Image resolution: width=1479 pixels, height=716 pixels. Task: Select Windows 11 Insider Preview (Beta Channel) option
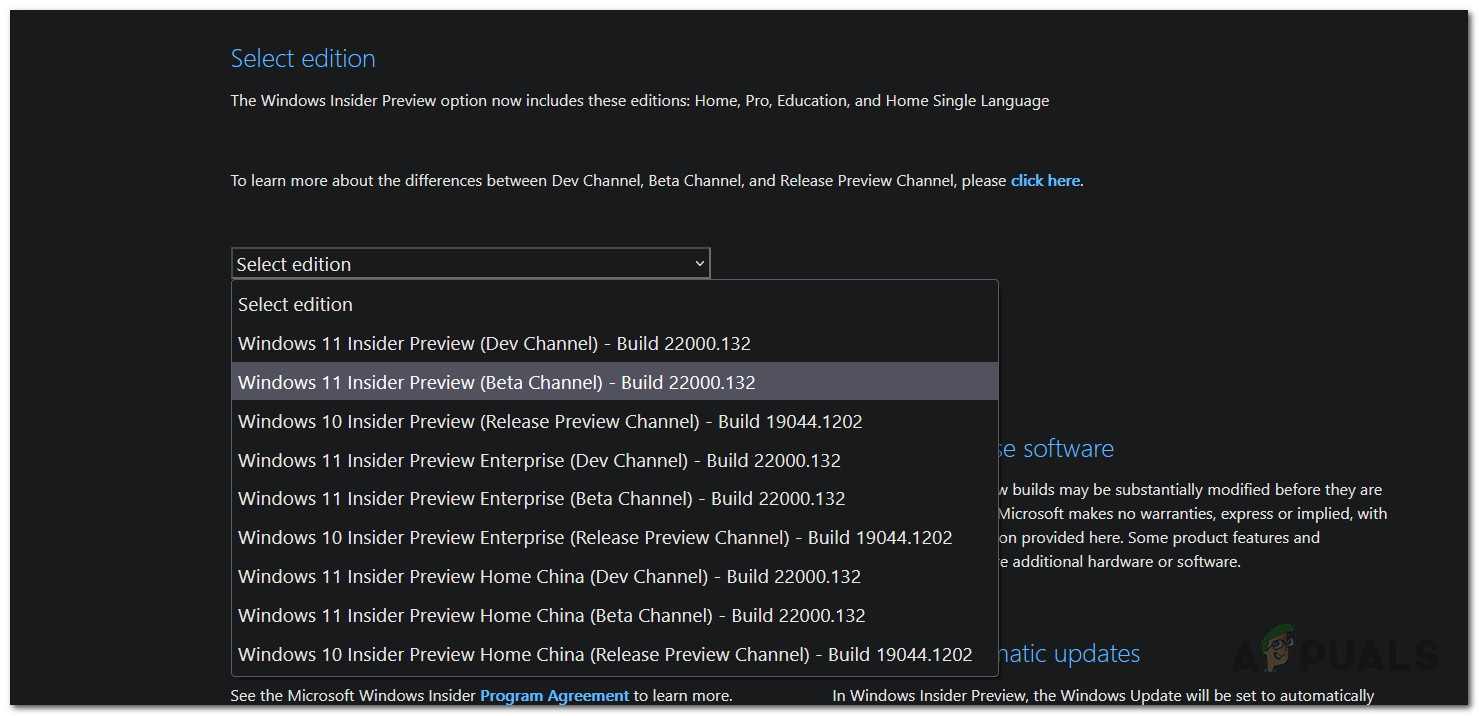(497, 382)
